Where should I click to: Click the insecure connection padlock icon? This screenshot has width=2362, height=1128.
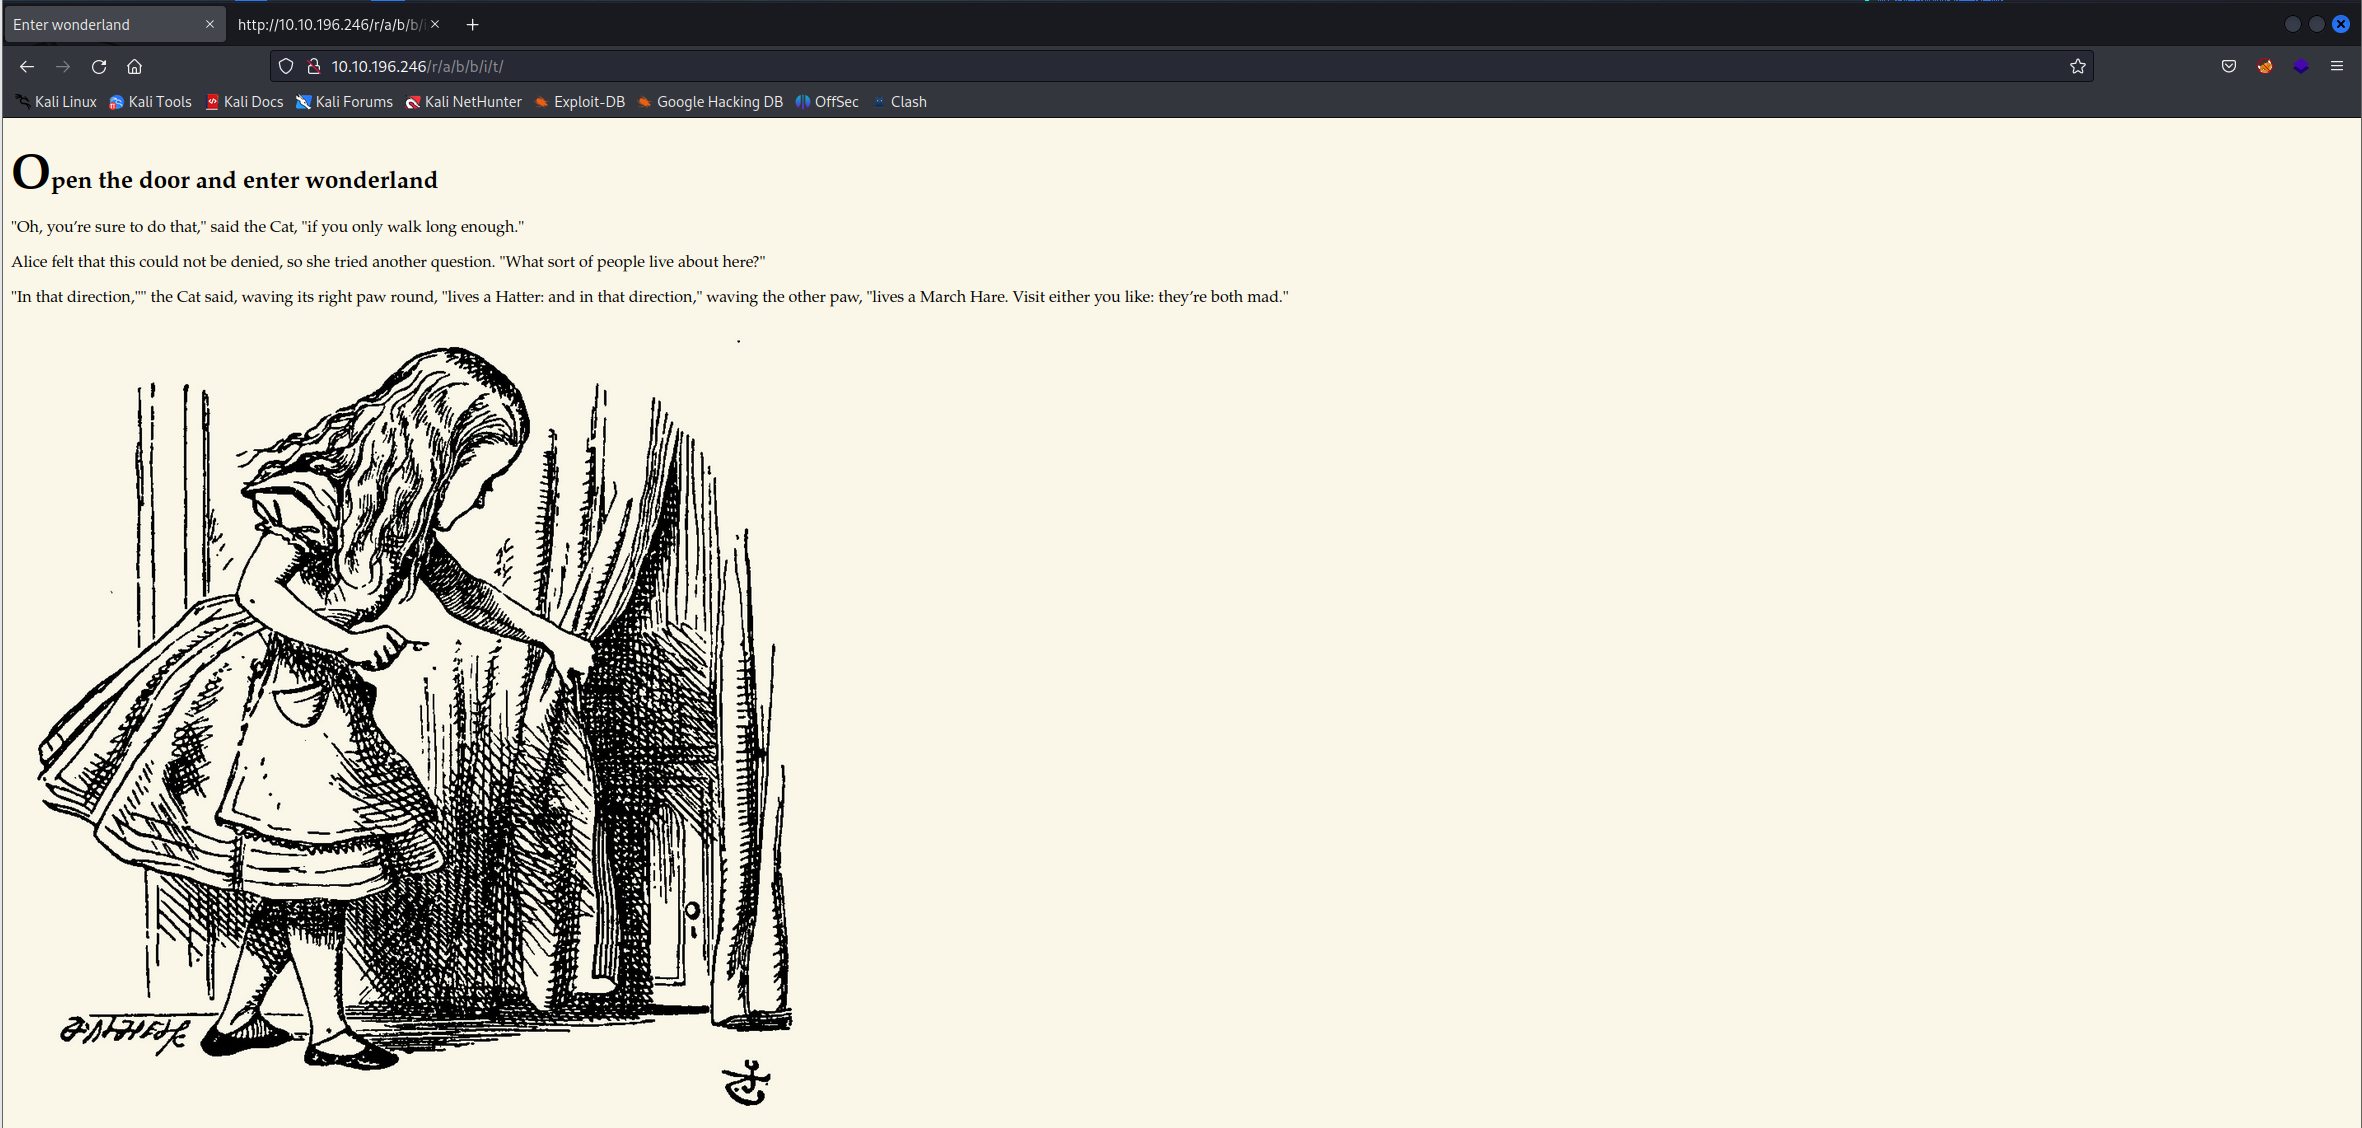click(314, 66)
